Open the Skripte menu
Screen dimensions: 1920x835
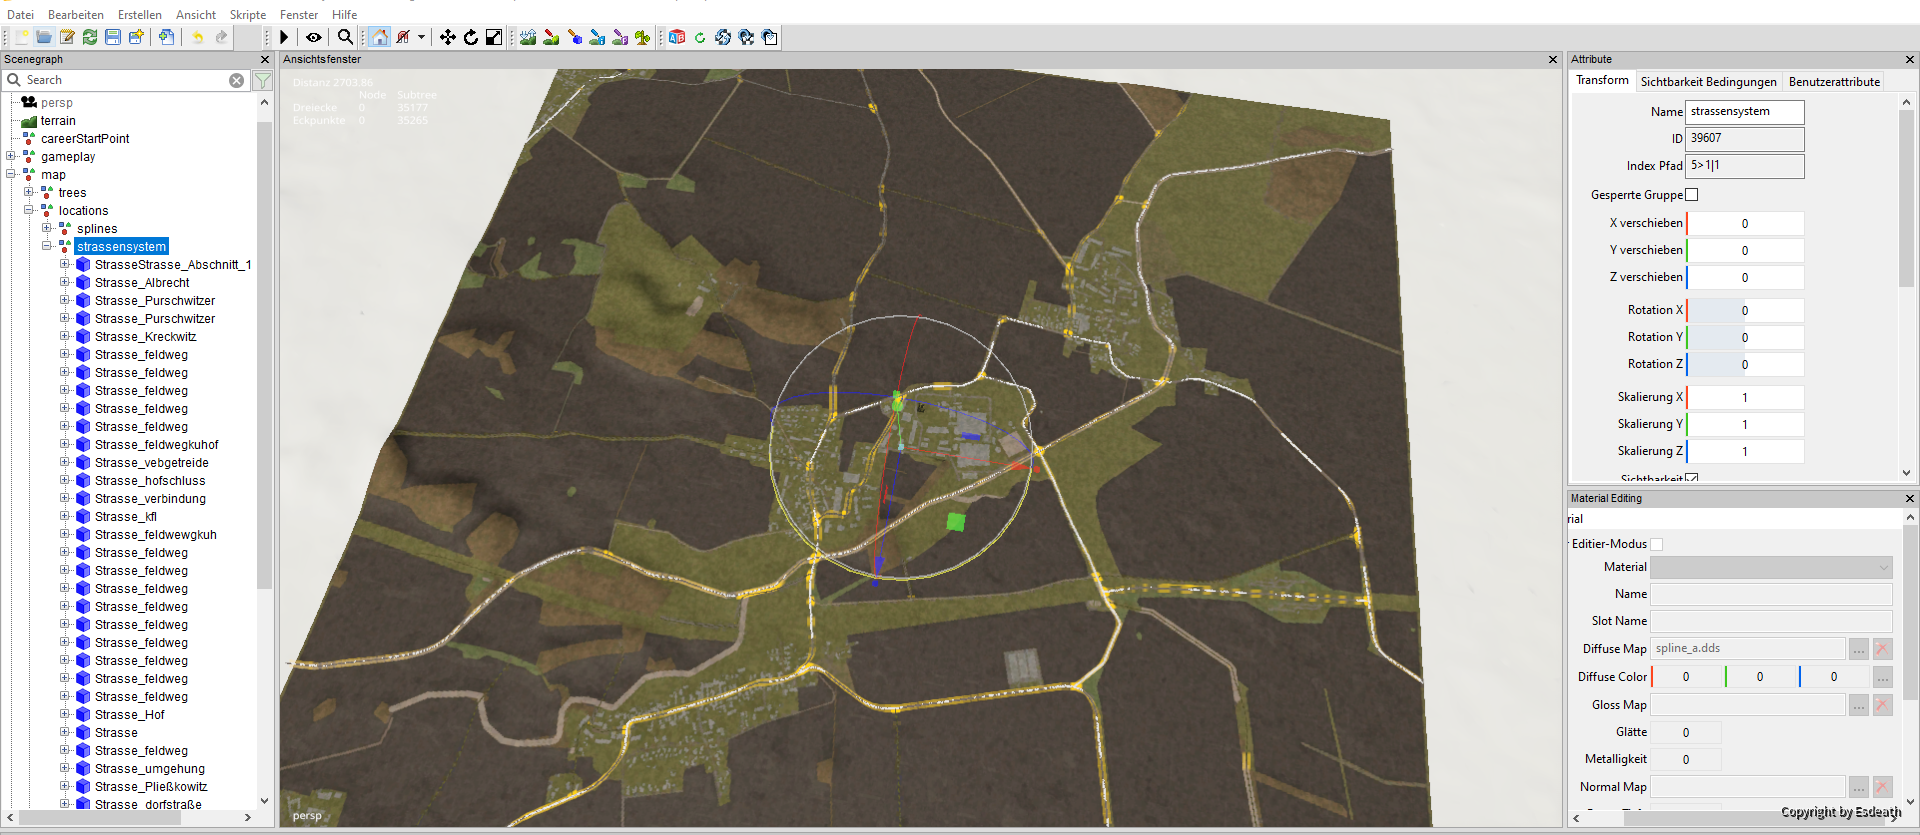248,15
